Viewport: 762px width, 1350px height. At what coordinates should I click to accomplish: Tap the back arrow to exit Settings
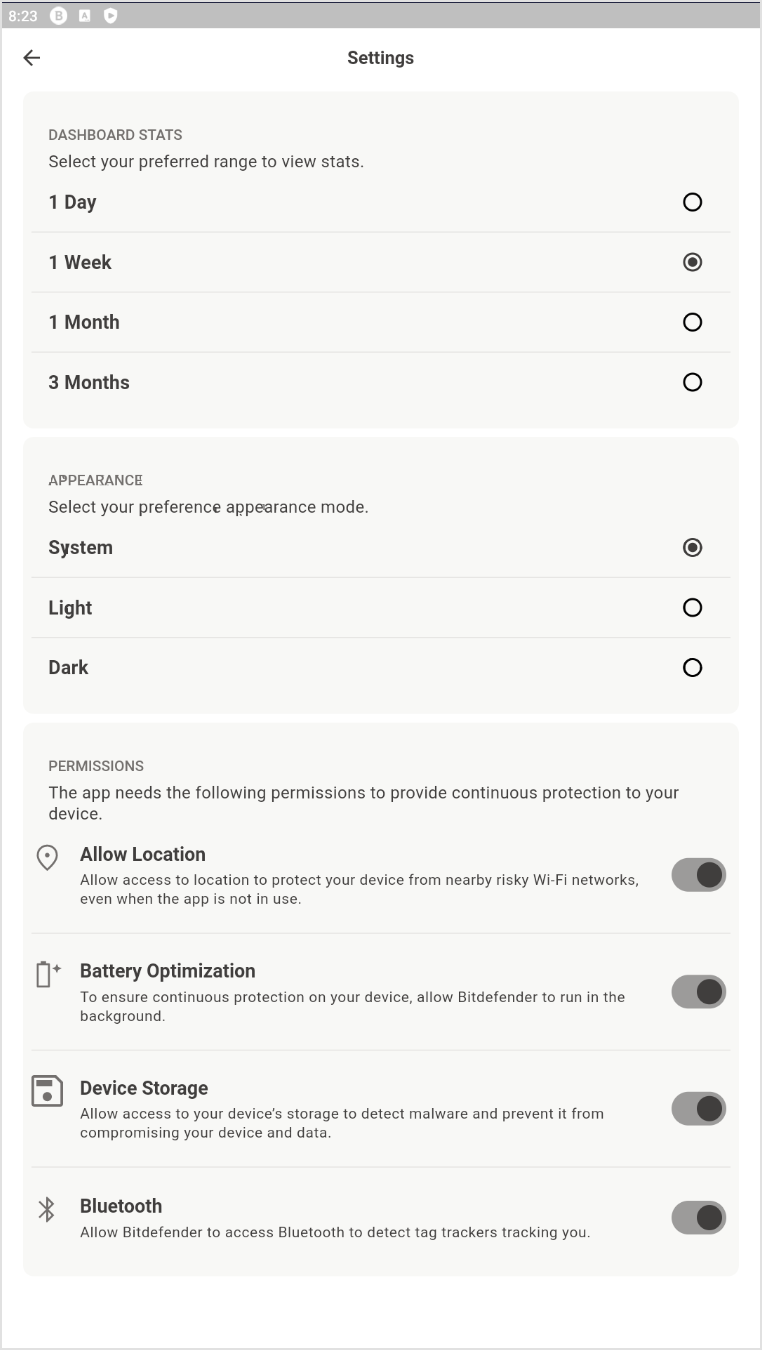click(x=31, y=57)
